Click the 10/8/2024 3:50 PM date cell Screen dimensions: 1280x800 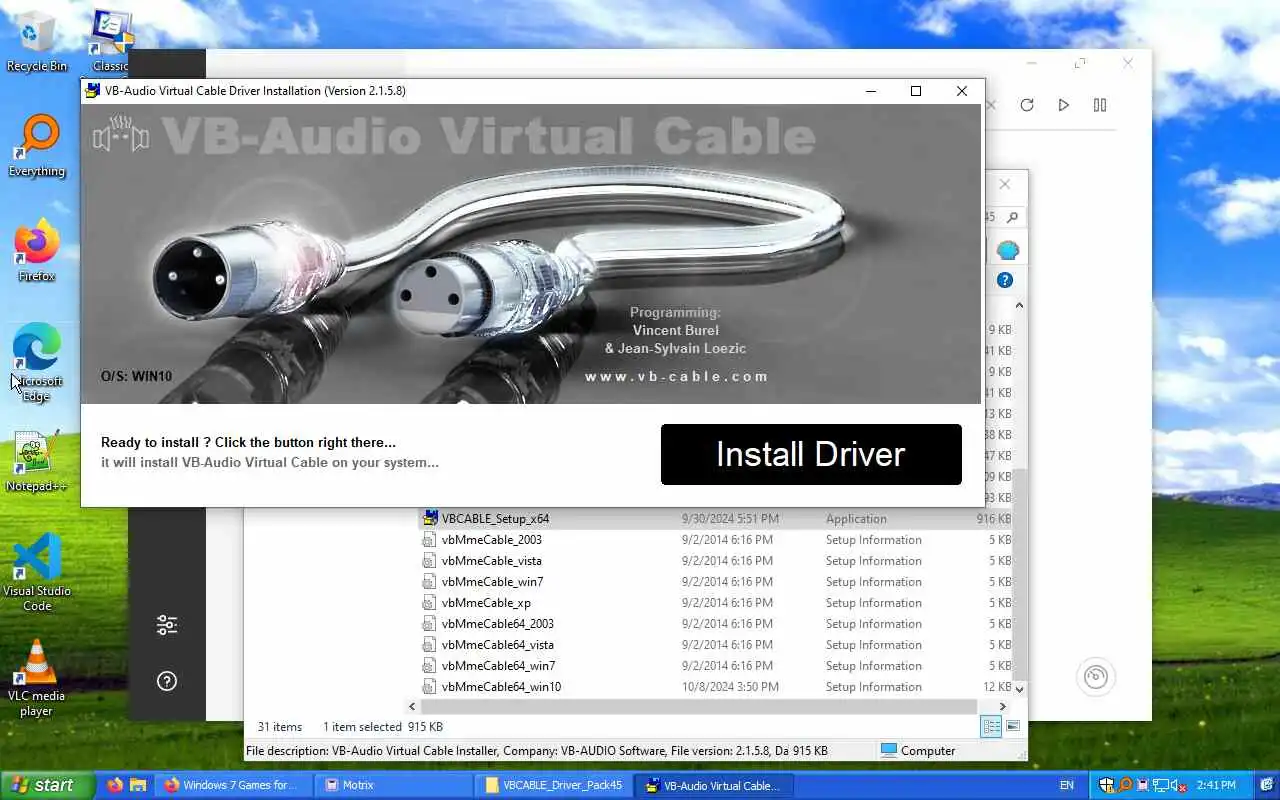coord(730,687)
